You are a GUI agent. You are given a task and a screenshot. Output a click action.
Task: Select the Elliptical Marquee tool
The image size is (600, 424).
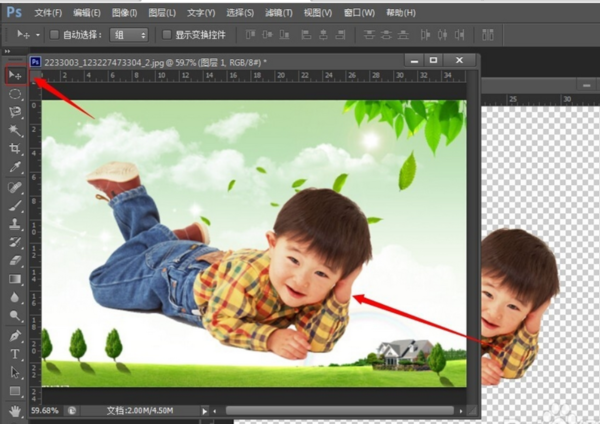pos(15,93)
